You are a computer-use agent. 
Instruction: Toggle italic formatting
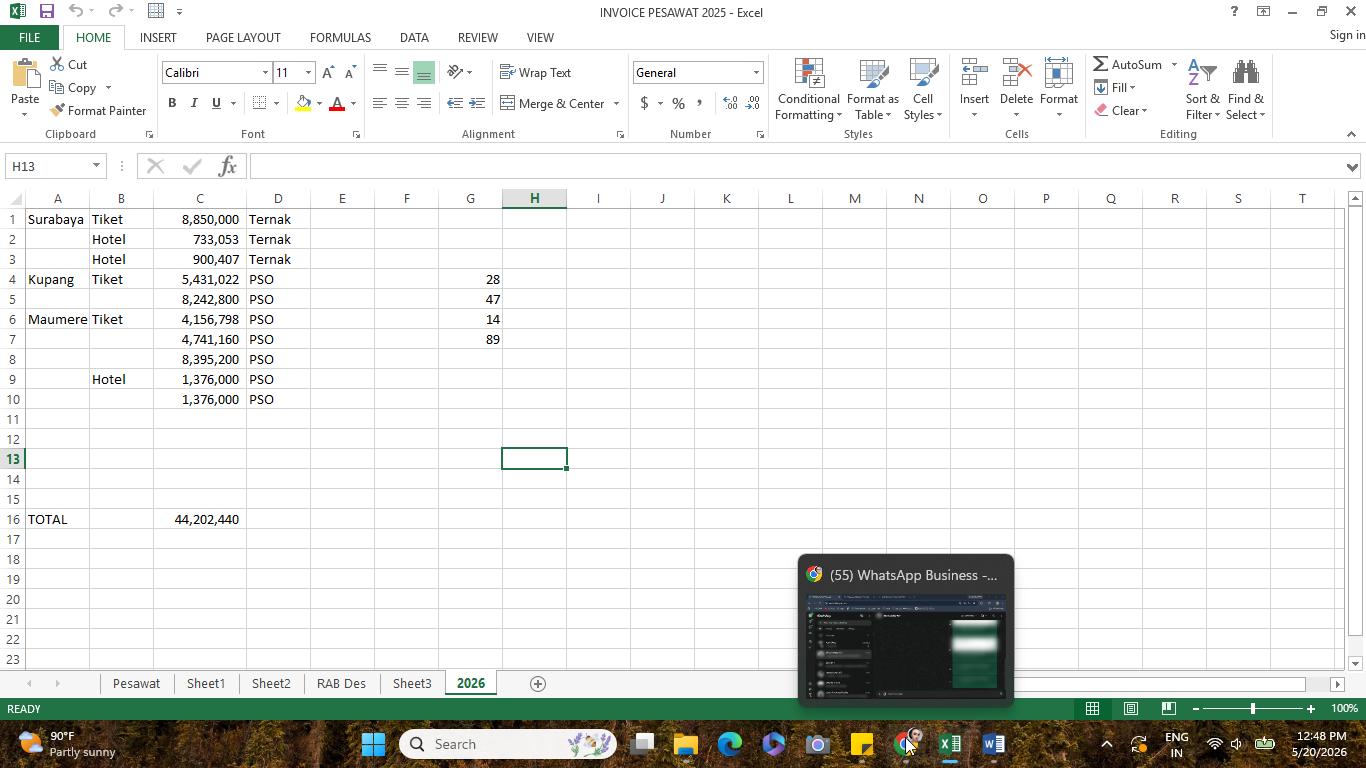click(194, 103)
